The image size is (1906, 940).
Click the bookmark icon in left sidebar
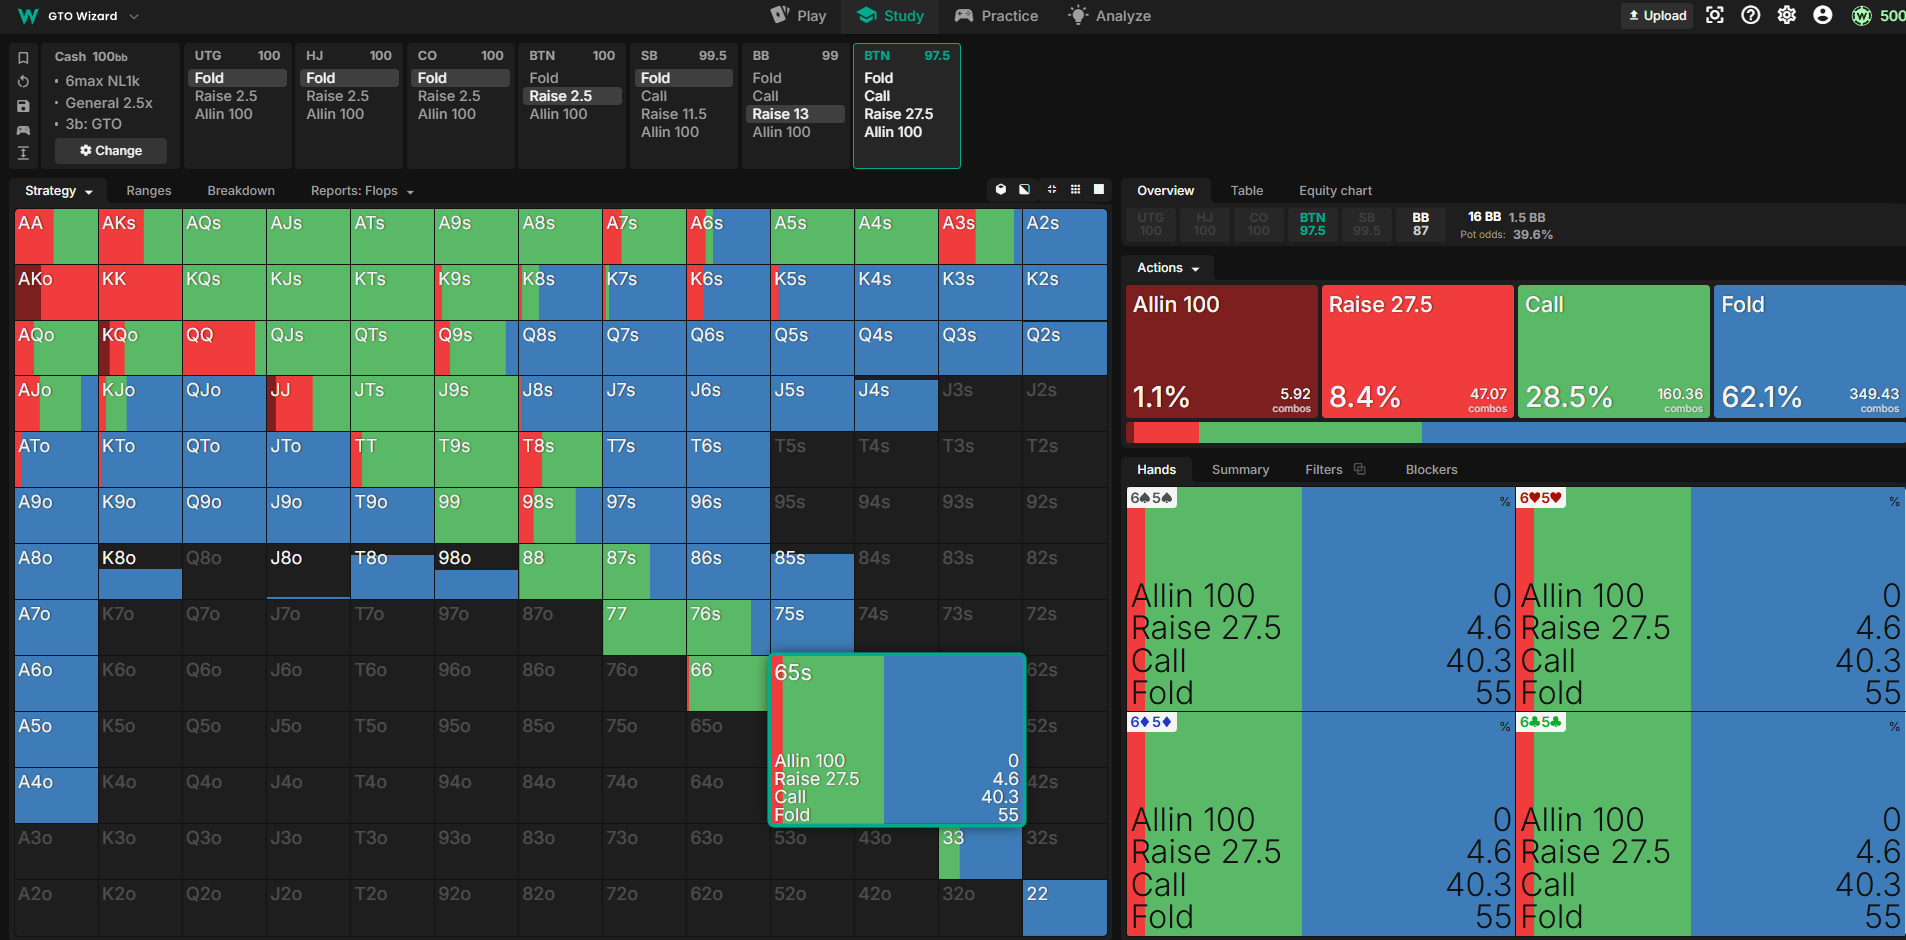[23, 58]
